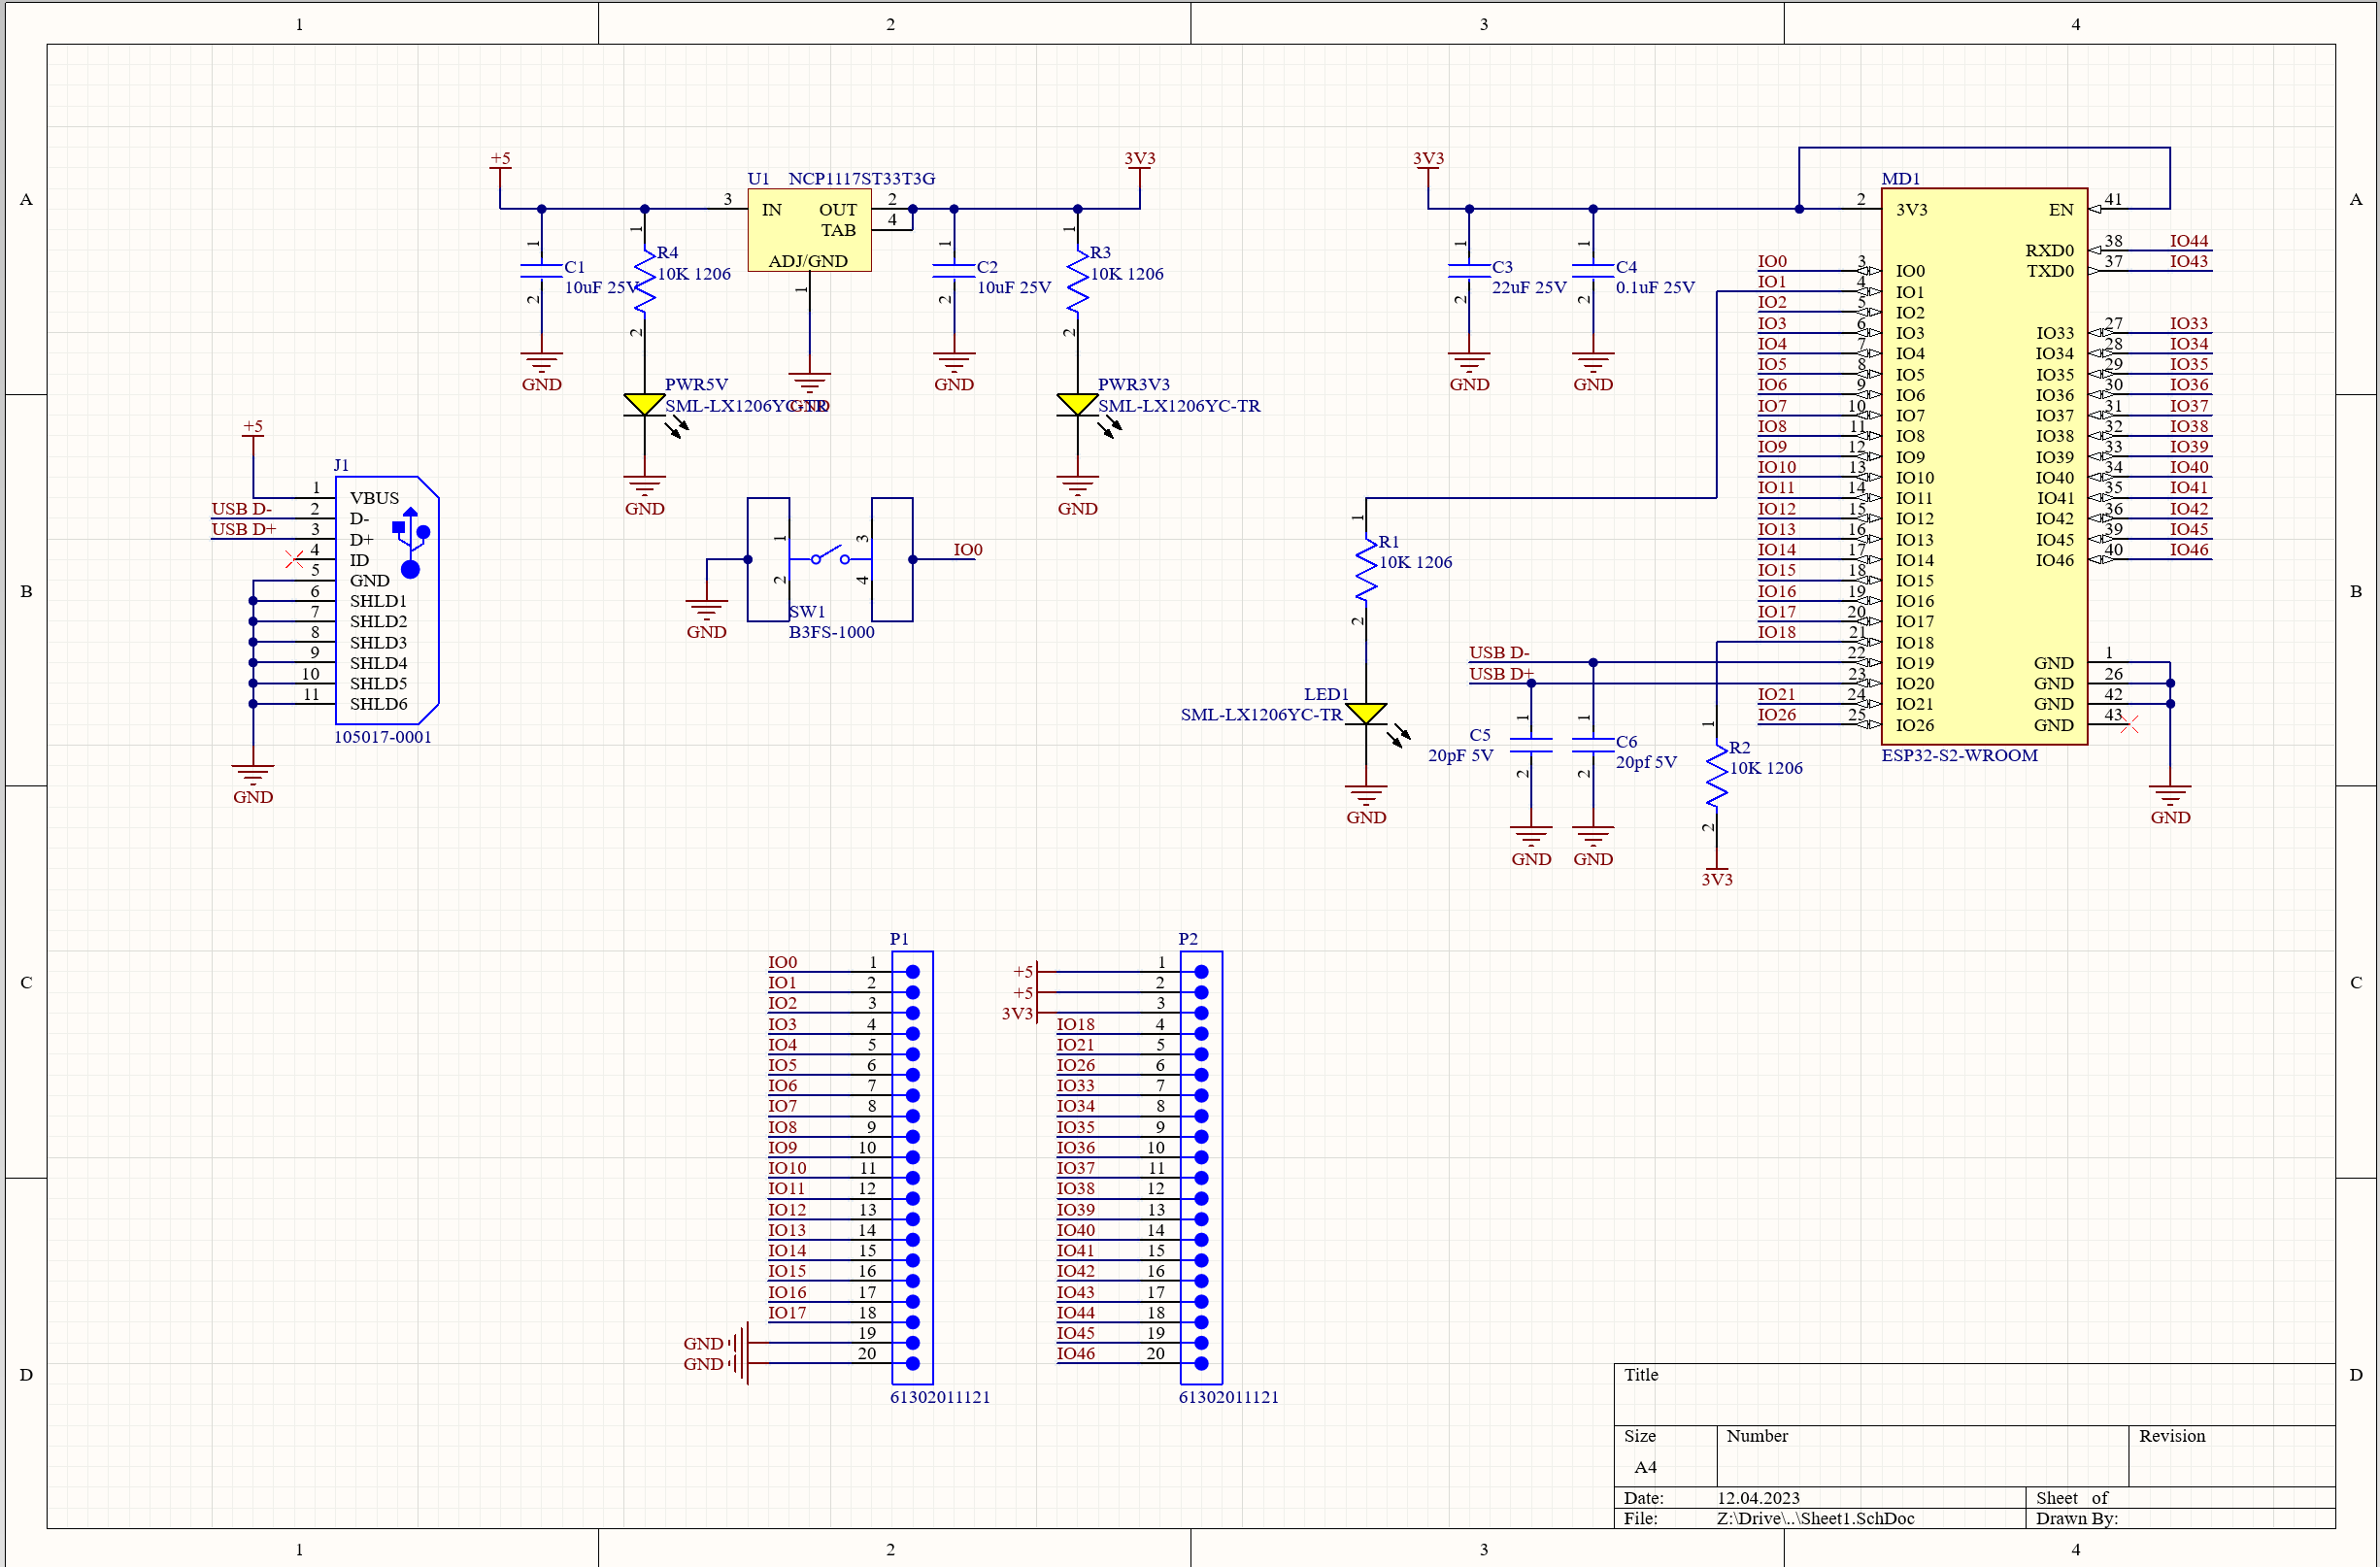Click the P2 header connector body
Image resolution: width=2380 pixels, height=1567 pixels.
(x=1201, y=1167)
